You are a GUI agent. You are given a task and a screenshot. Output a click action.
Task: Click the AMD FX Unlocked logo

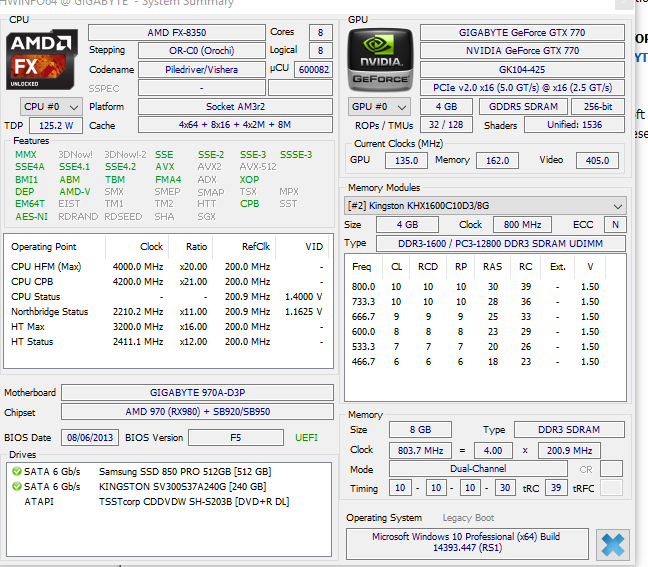click(x=42, y=60)
